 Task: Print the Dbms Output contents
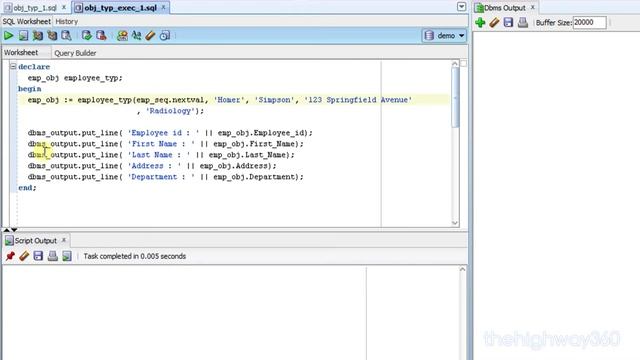click(x=523, y=22)
